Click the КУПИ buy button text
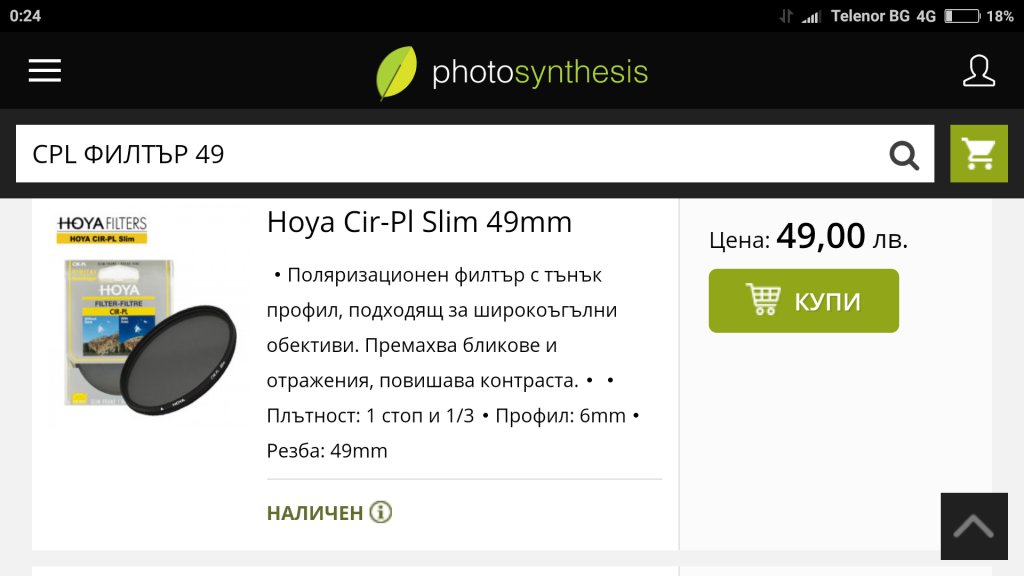The width and height of the screenshot is (1024, 576). point(827,302)
